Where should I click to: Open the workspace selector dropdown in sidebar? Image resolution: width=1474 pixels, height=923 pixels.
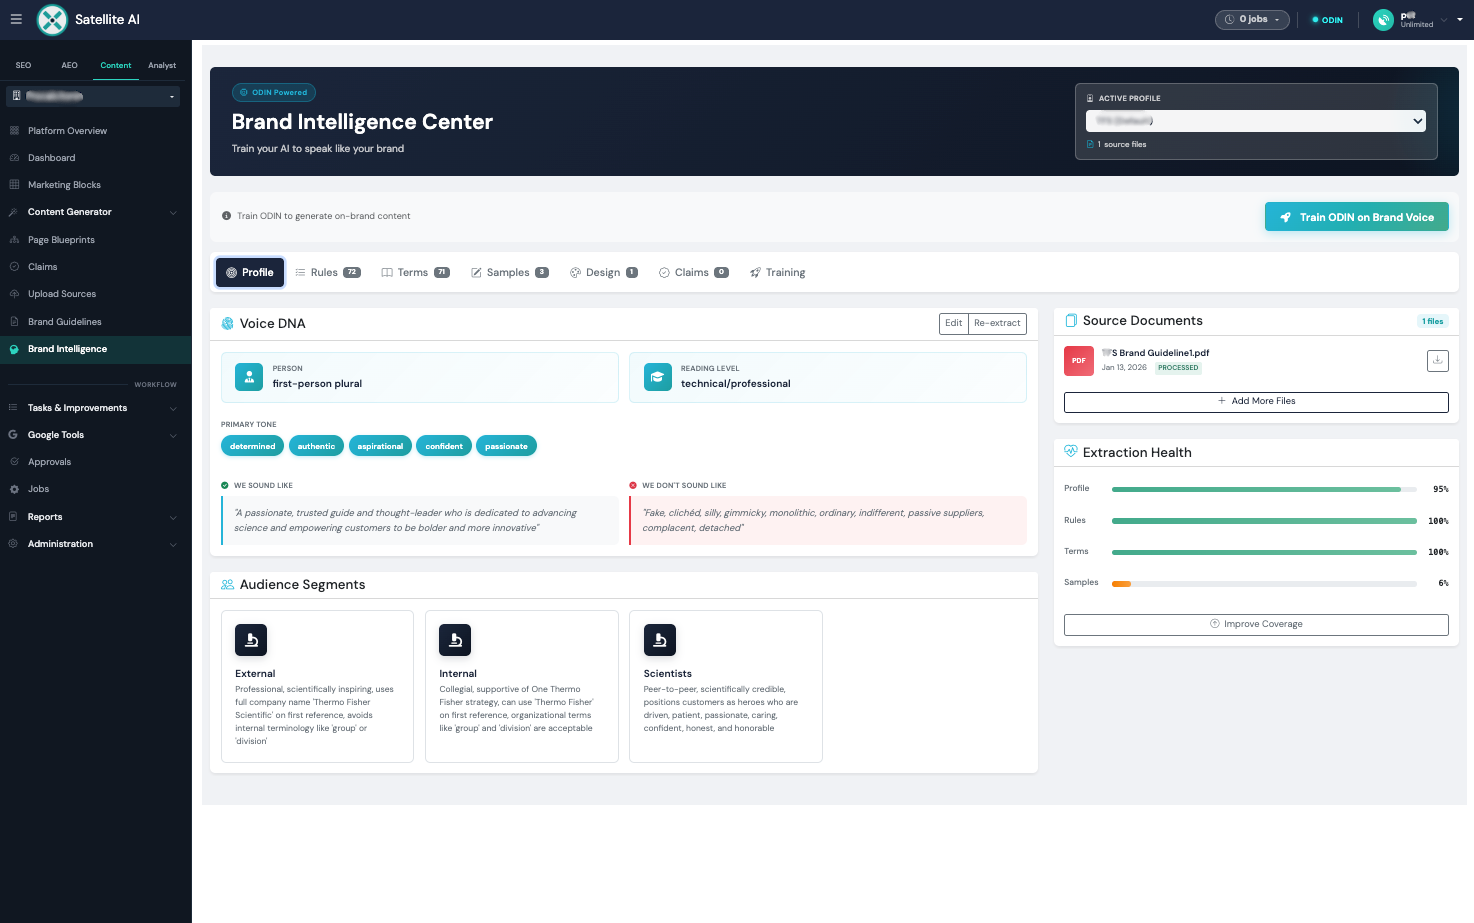(93, 96)
